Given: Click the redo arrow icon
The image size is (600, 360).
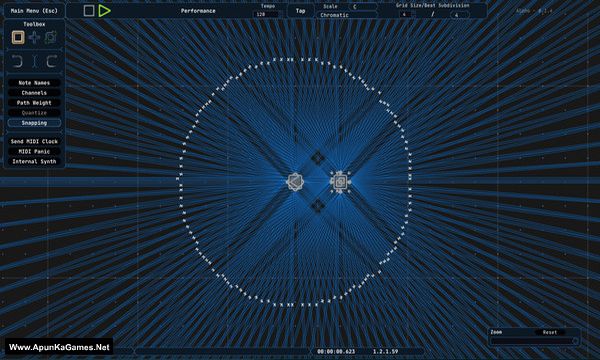Looking at the screenshot, I should coord(52,61).
